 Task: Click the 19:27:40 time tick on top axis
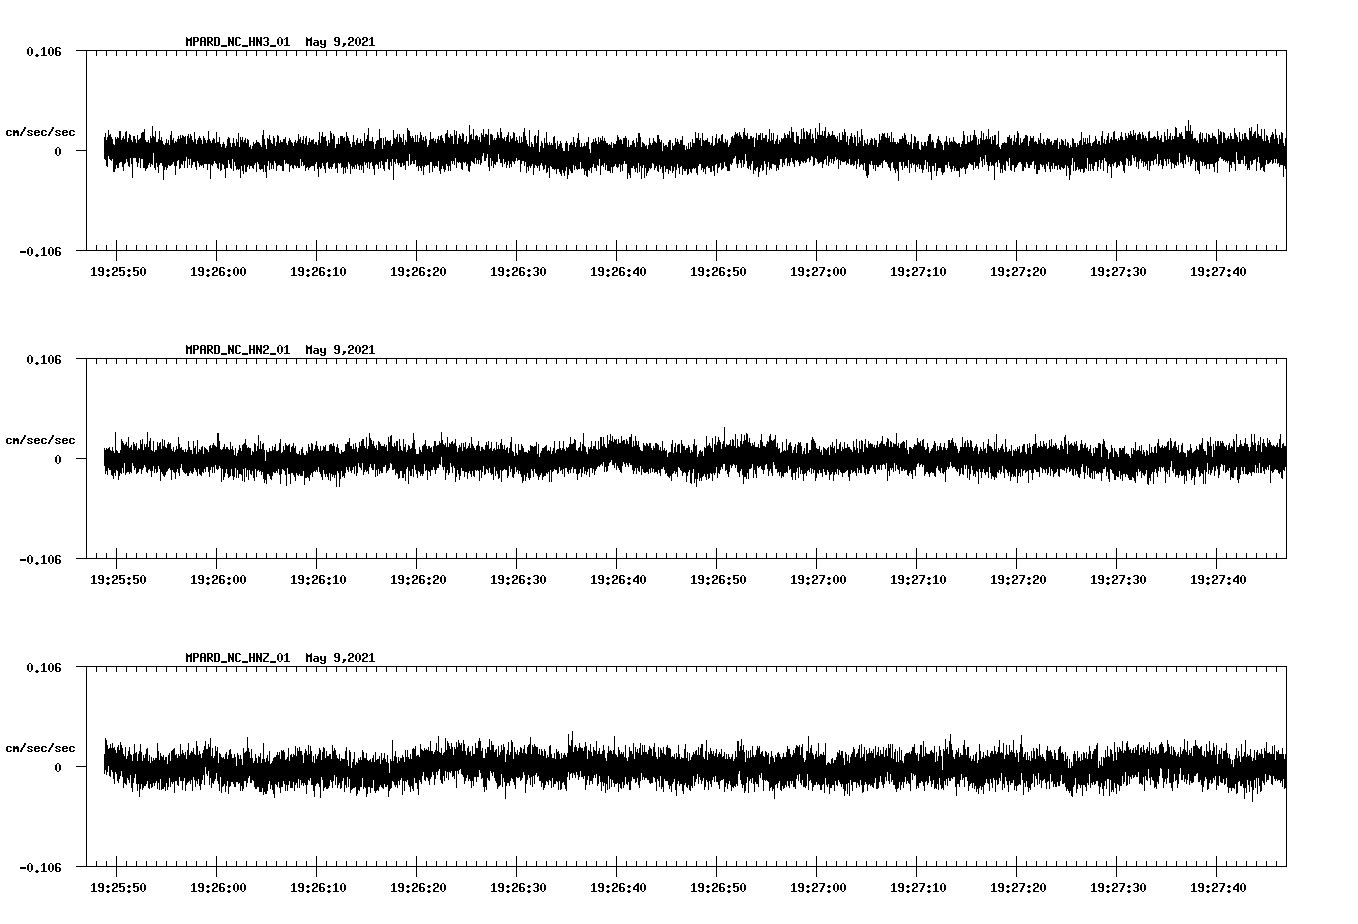click(1220, 269)
